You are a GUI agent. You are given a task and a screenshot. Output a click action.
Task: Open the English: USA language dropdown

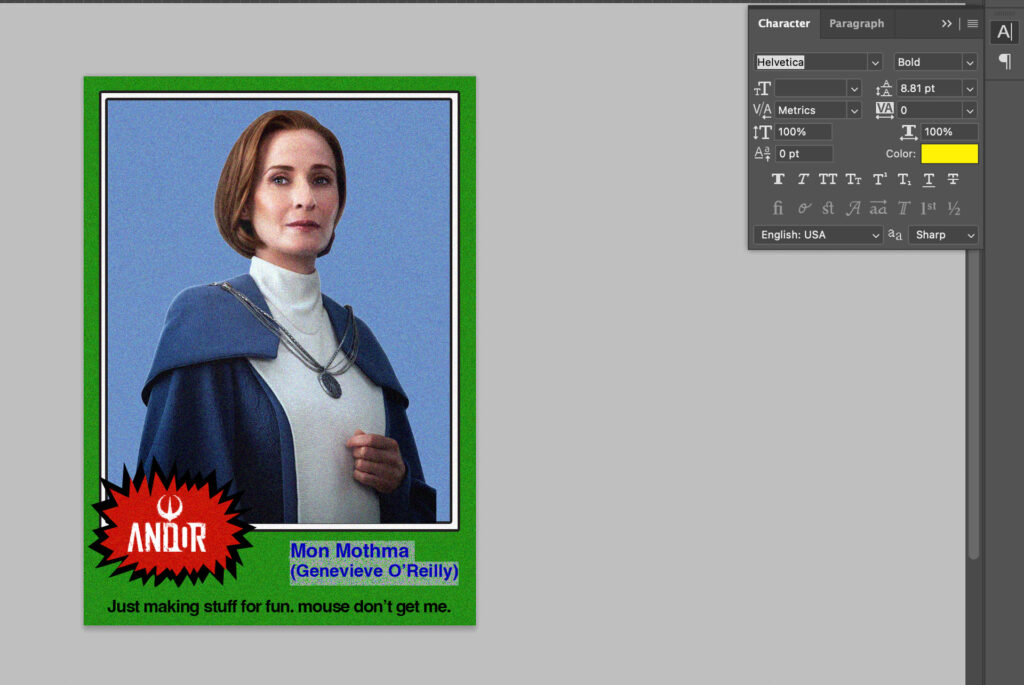tap(818, 235)
